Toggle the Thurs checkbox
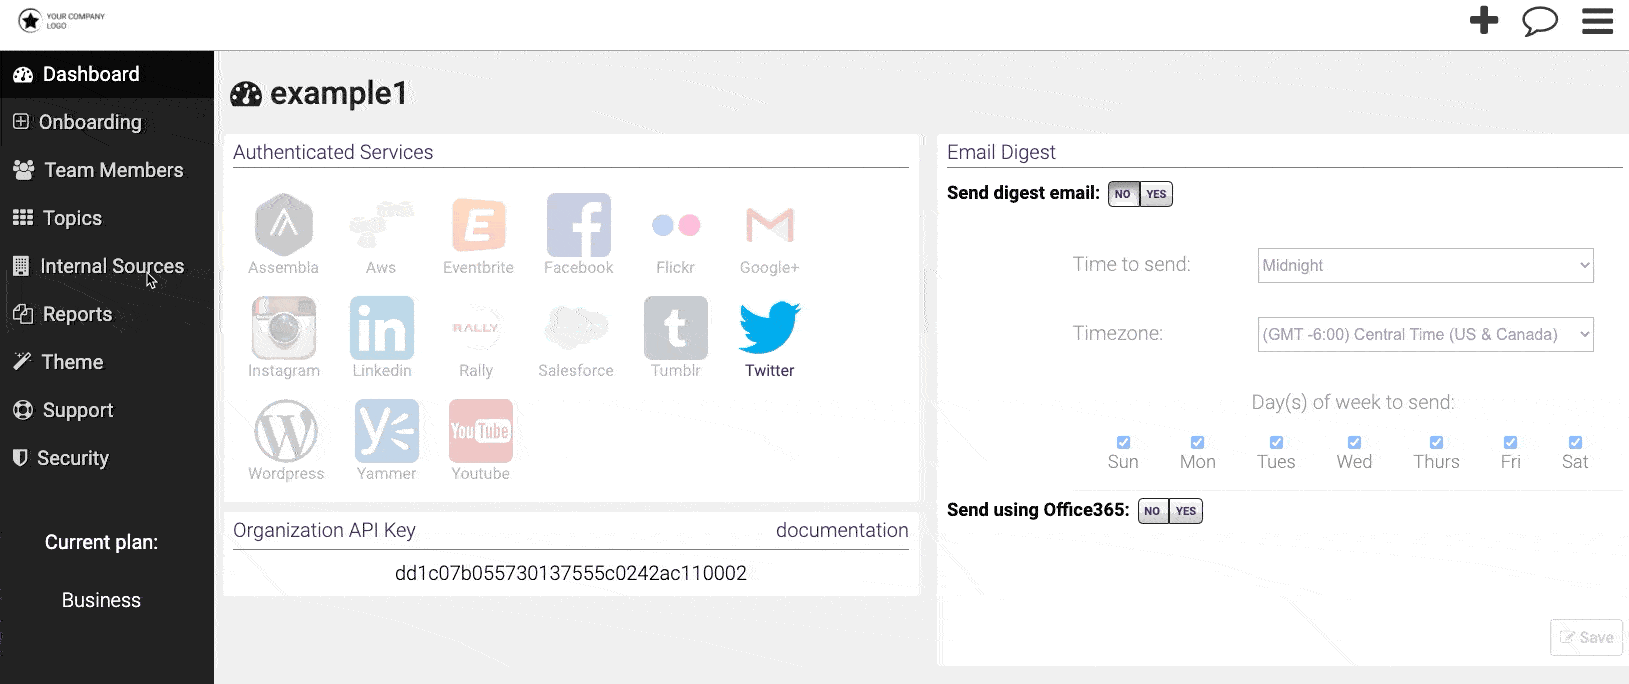This screenshot has height=684, width=1629. click(1436, 442)
